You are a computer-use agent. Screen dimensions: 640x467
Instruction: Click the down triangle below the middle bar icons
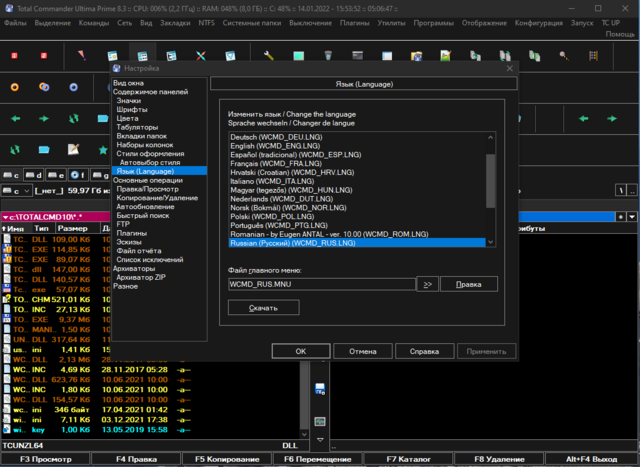[x=320, y=440]
